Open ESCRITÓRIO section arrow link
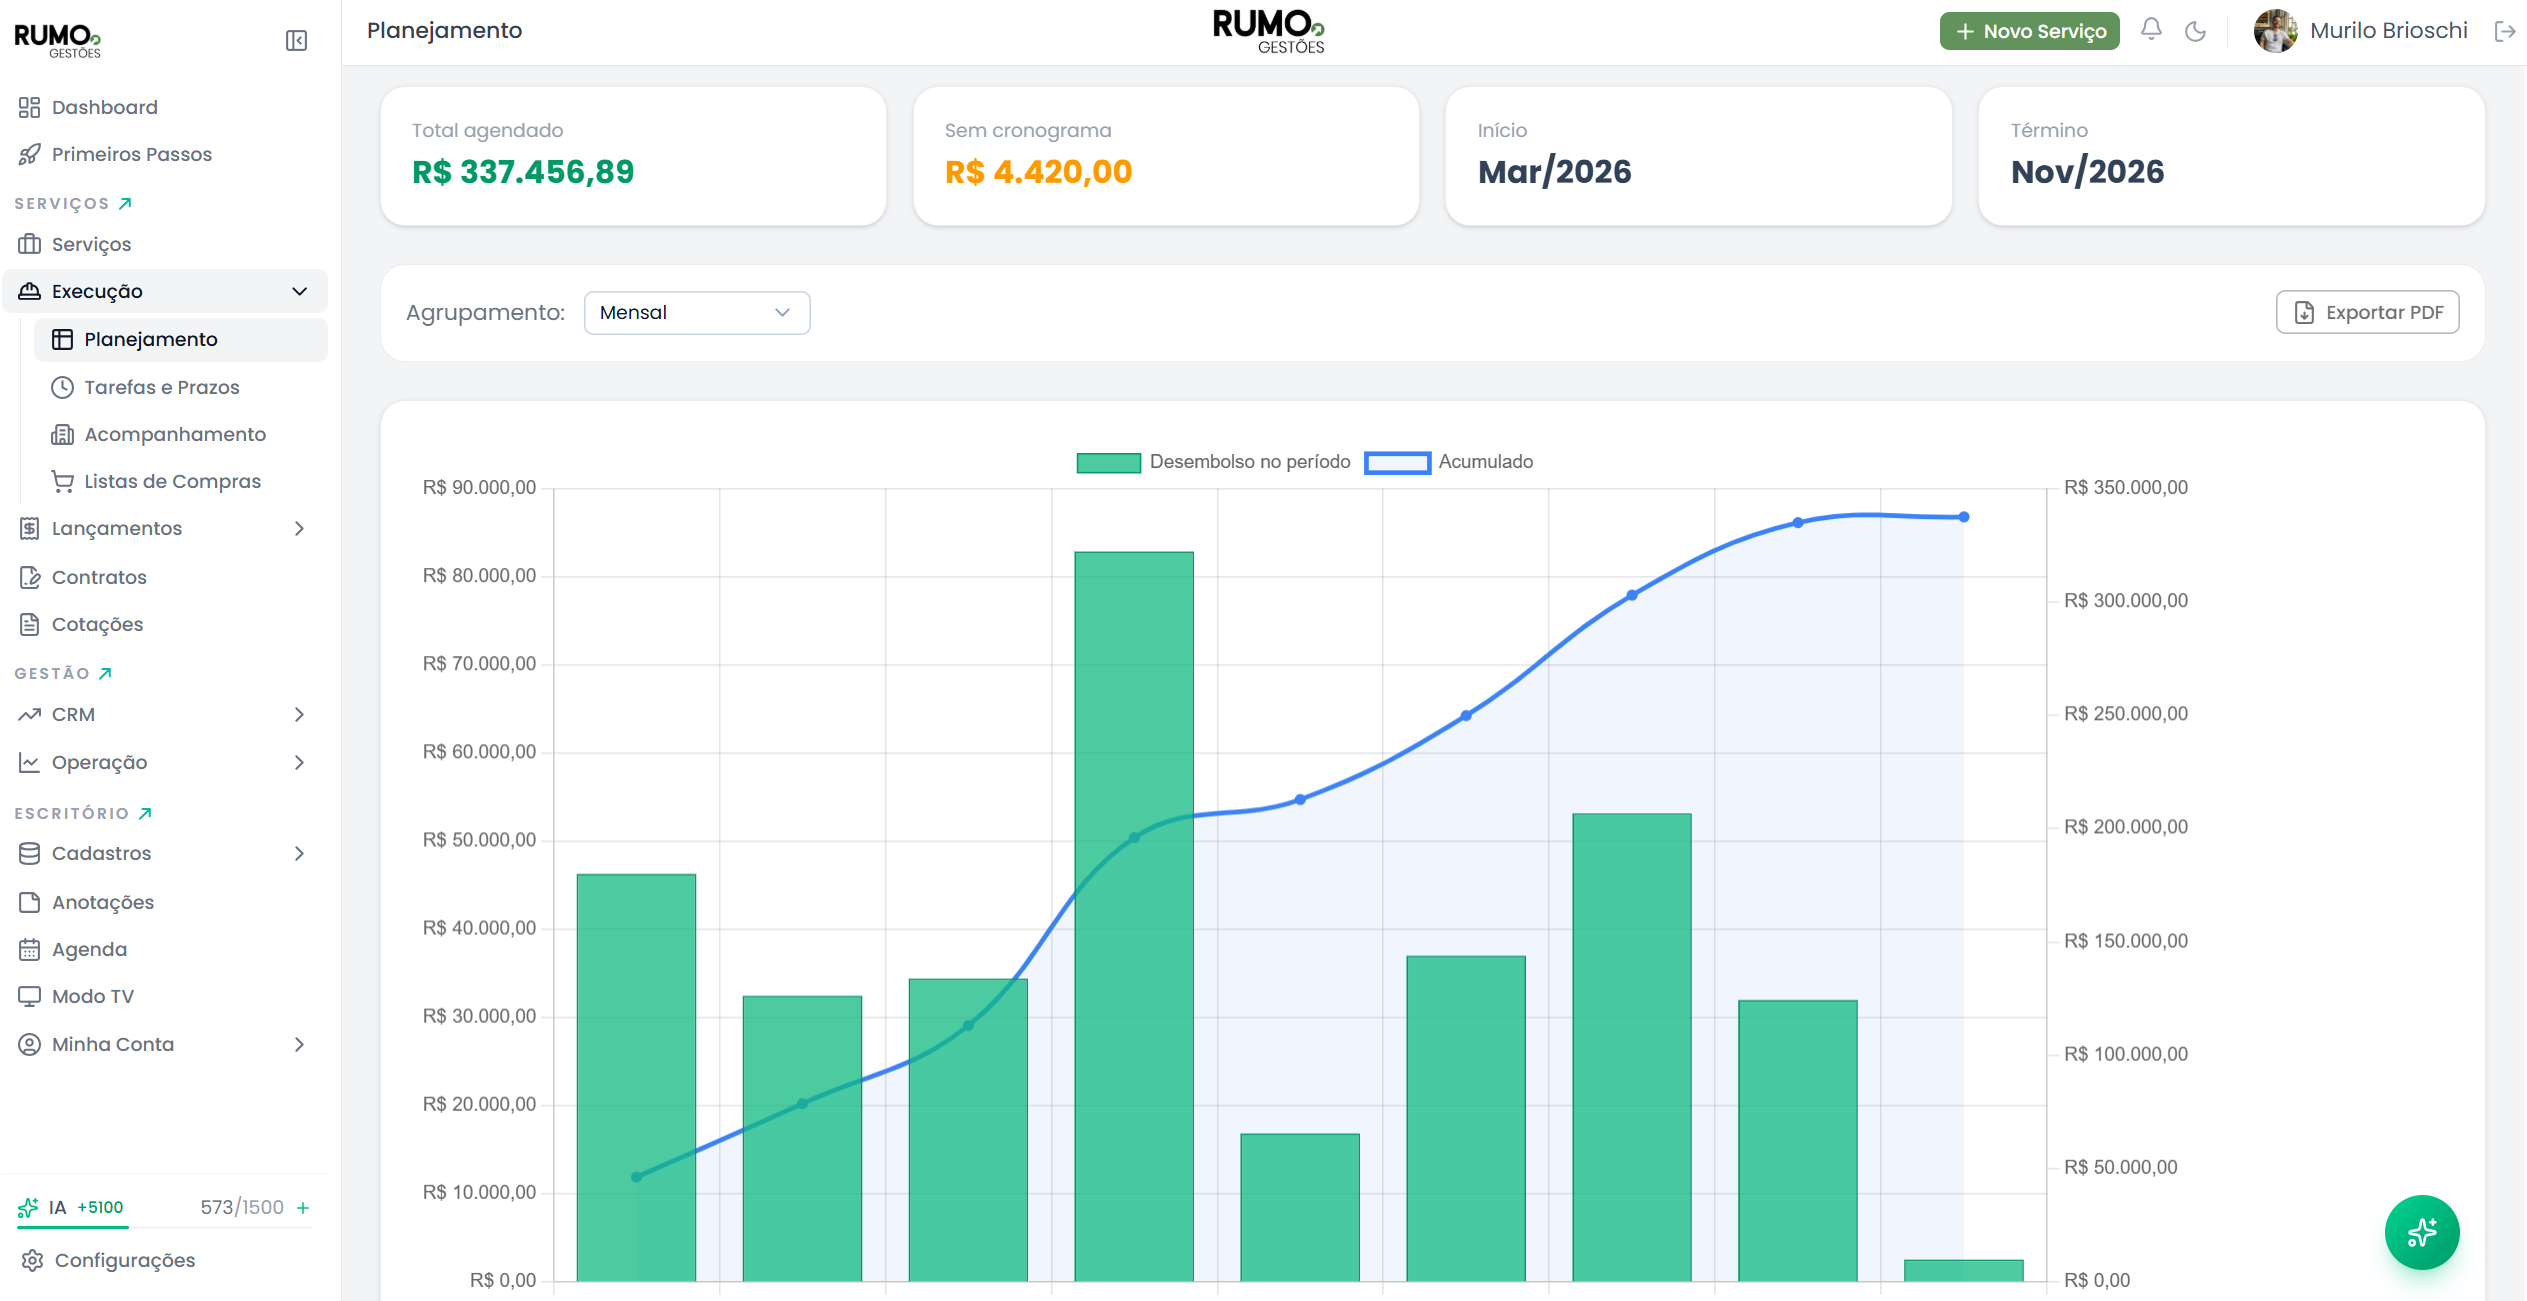 point(145,813)
